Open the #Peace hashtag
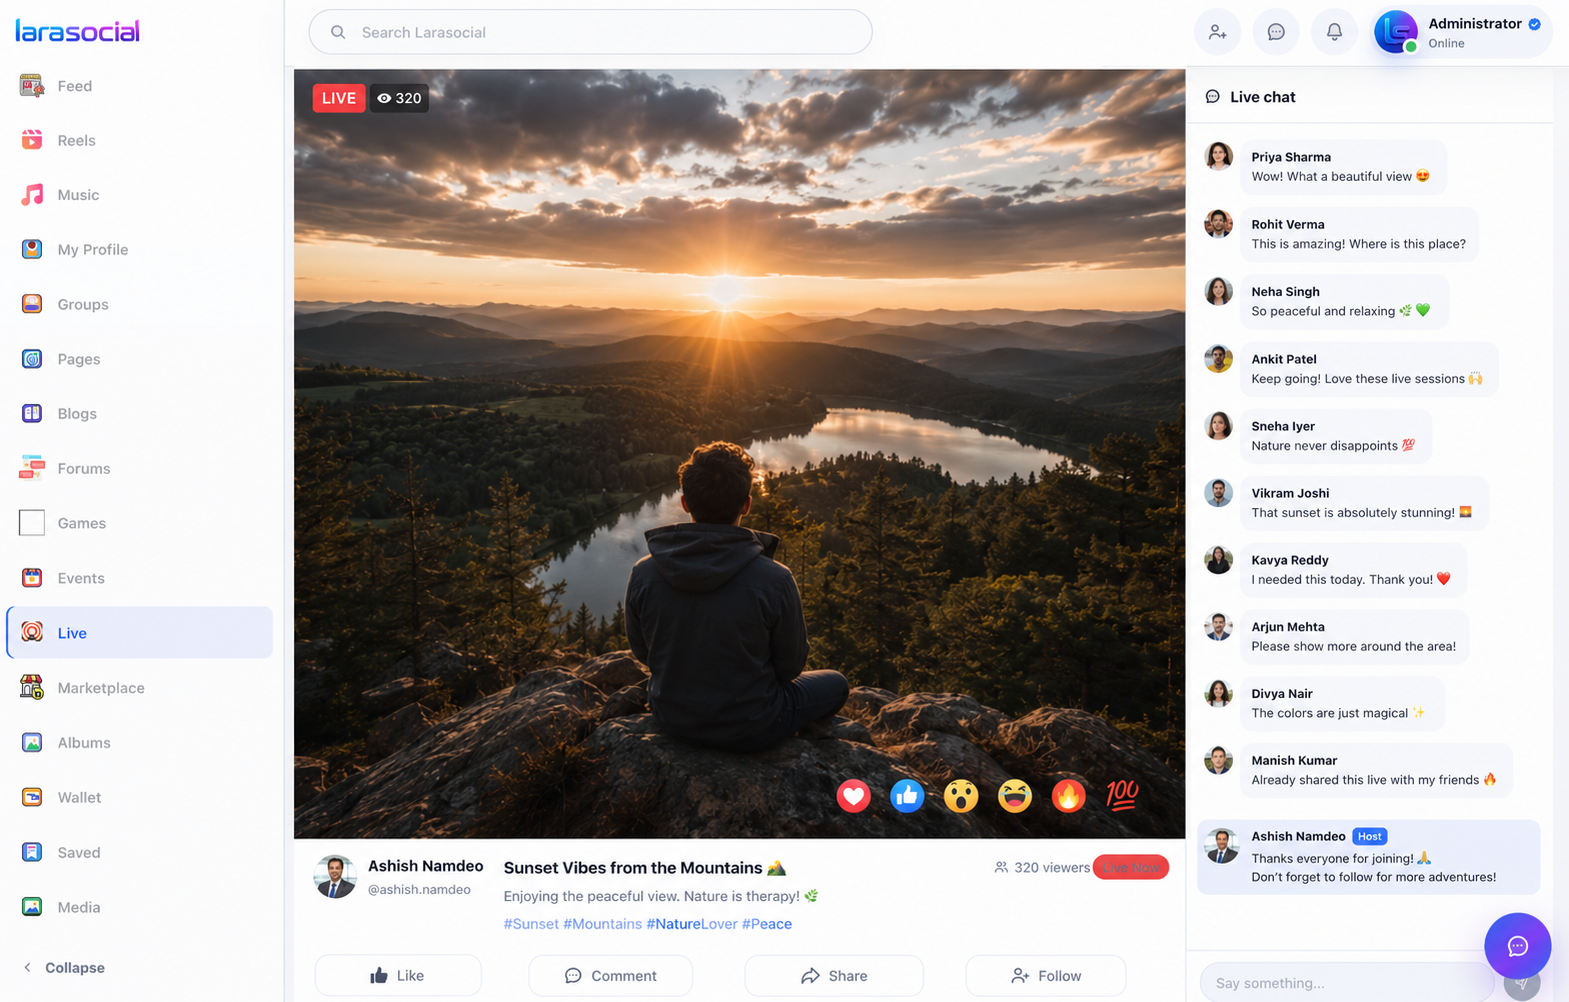Screen dimensions: 1569x1002 click(767, 924)
